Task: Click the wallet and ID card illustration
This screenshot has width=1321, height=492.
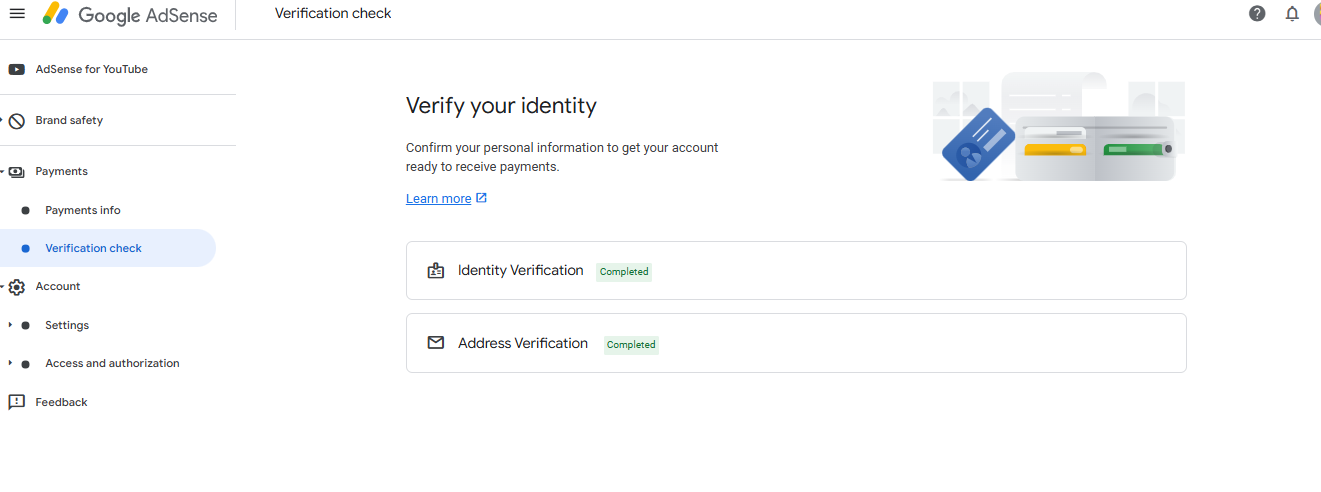Action: click(x=1059, y=127)
